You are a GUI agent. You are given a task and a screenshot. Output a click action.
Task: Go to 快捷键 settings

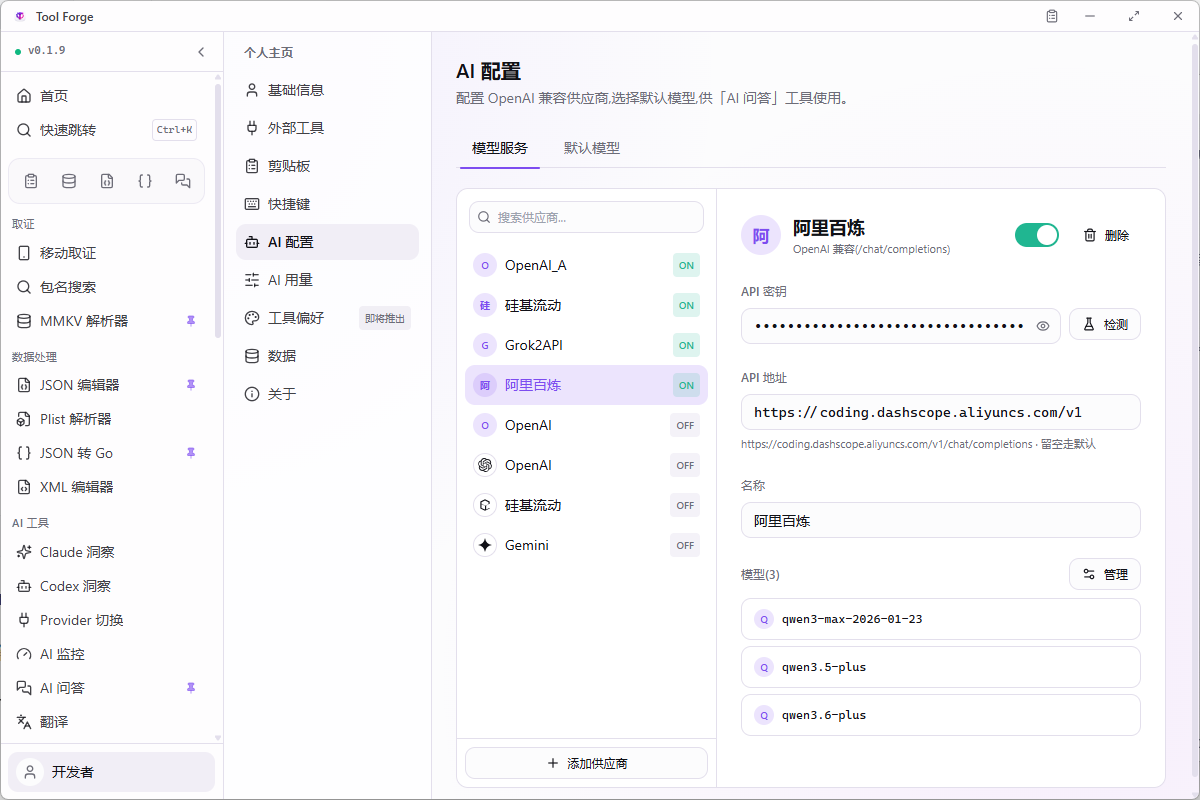point(327,204)
